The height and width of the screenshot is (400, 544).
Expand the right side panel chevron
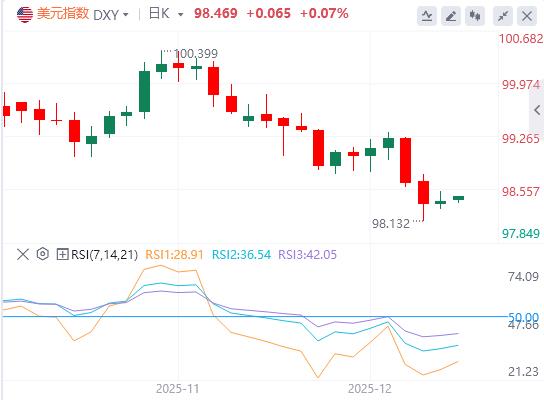tap(537, 110)
